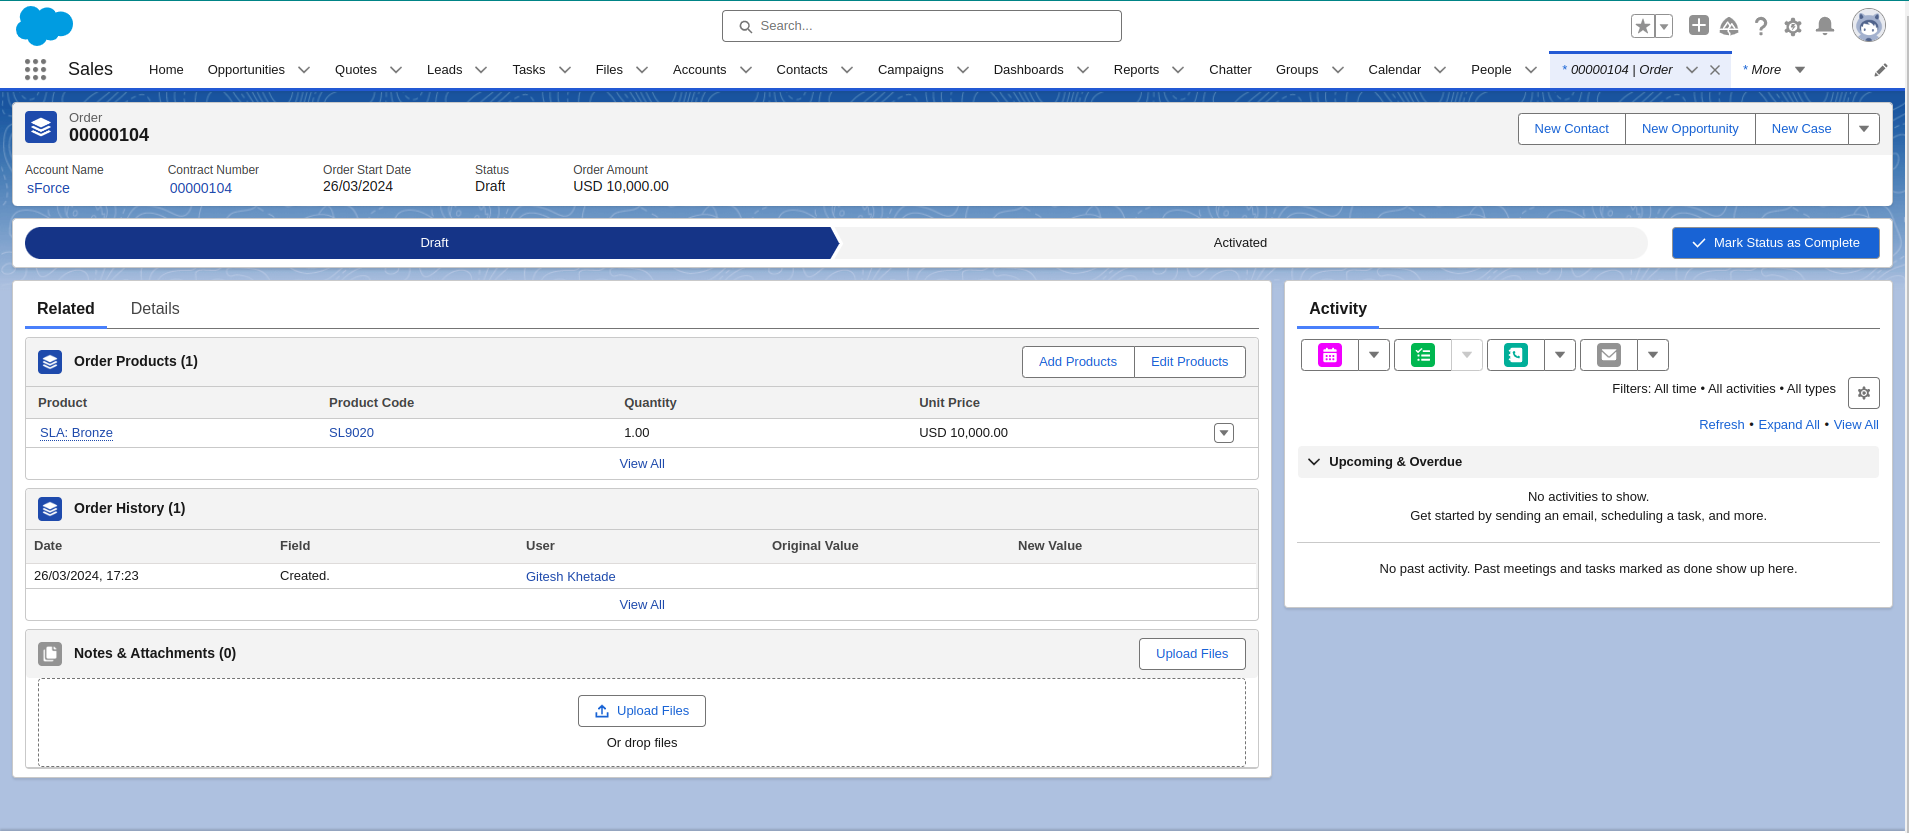The width and height of the screenshot is (1909, 833).
Task: Click inside the global Search box
Action: pos(922,26)
